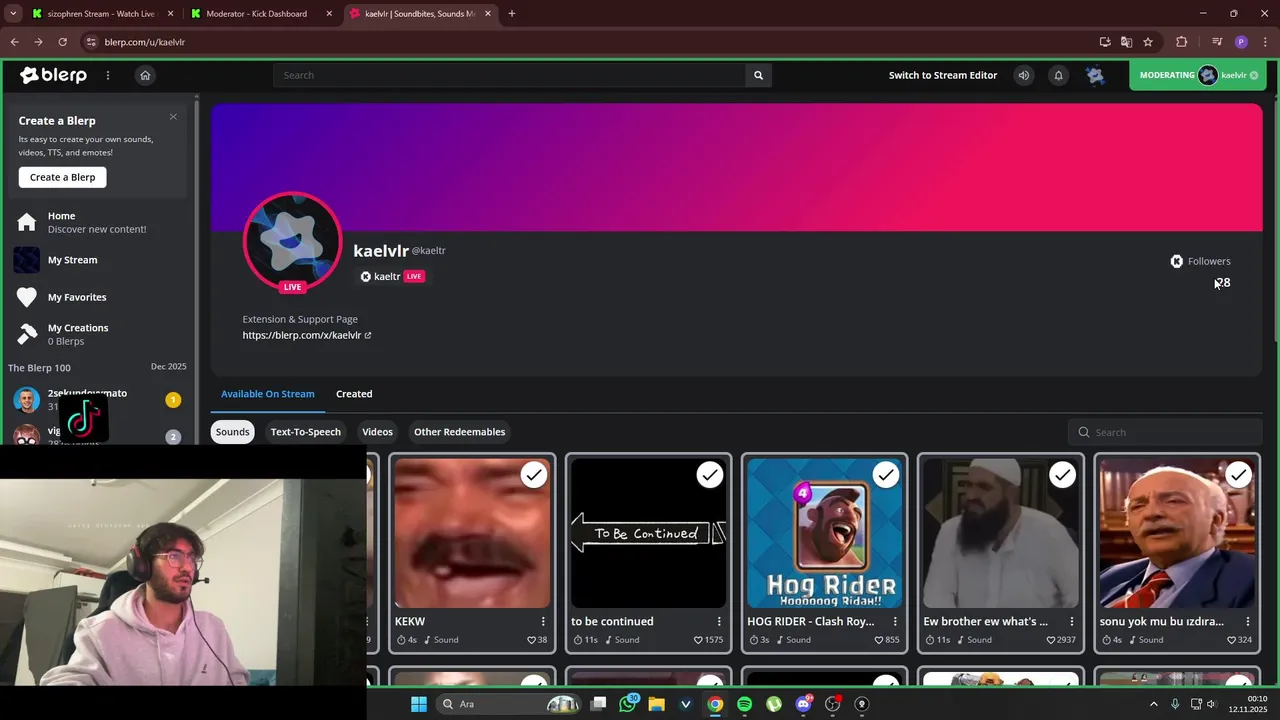Viewport: 1280px width, 720px height.
Task: Open My Creations in the sidebar
Action: click(97, 334)
